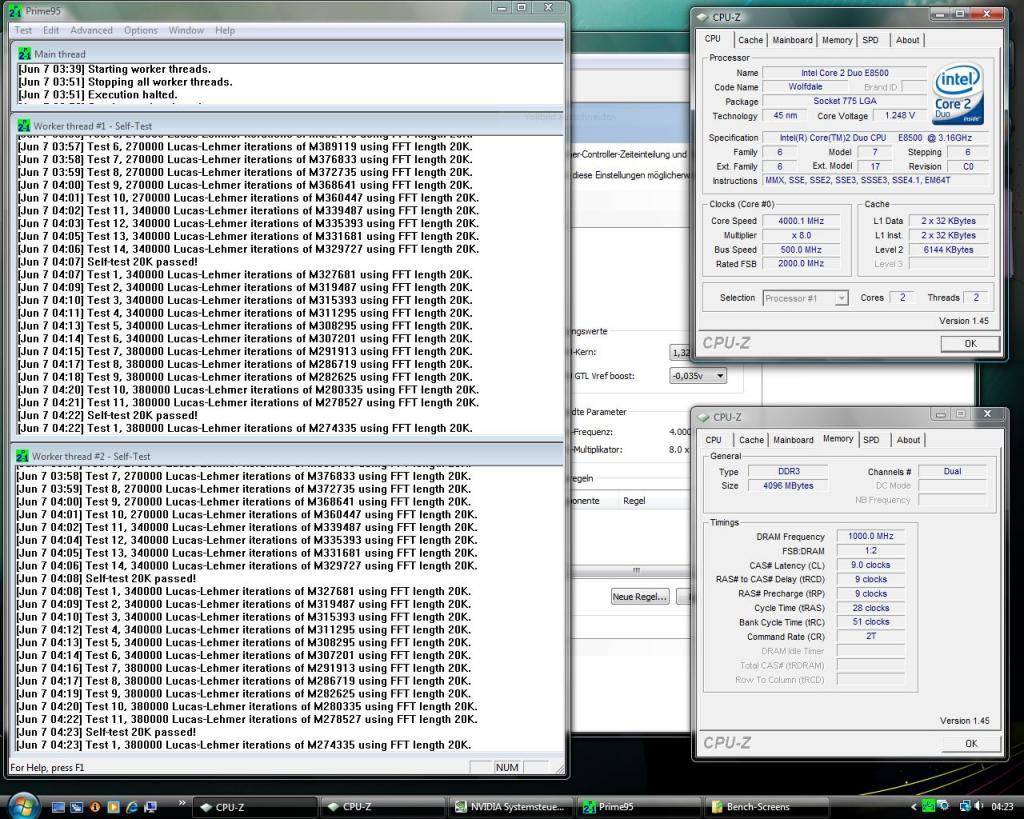Screen dimensions: 1024x819
Task: Open Prime95 Help menu
Action: 225,30
